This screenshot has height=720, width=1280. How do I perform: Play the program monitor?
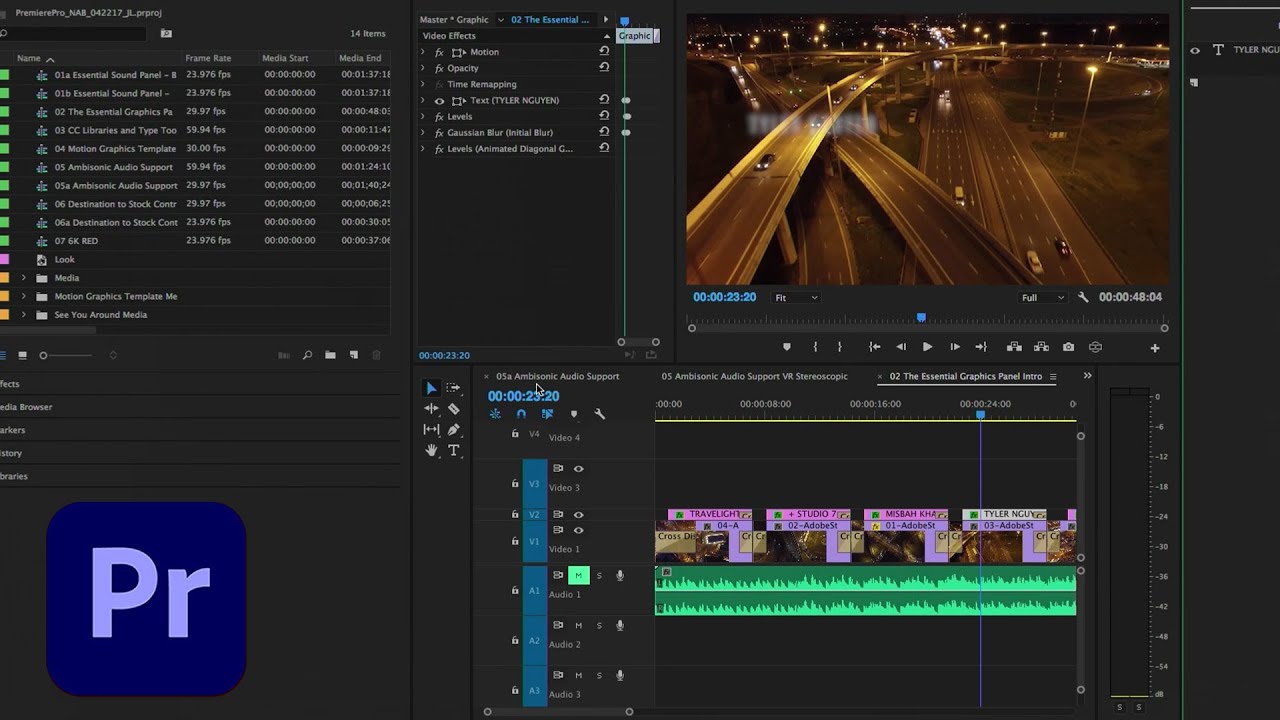927,347
